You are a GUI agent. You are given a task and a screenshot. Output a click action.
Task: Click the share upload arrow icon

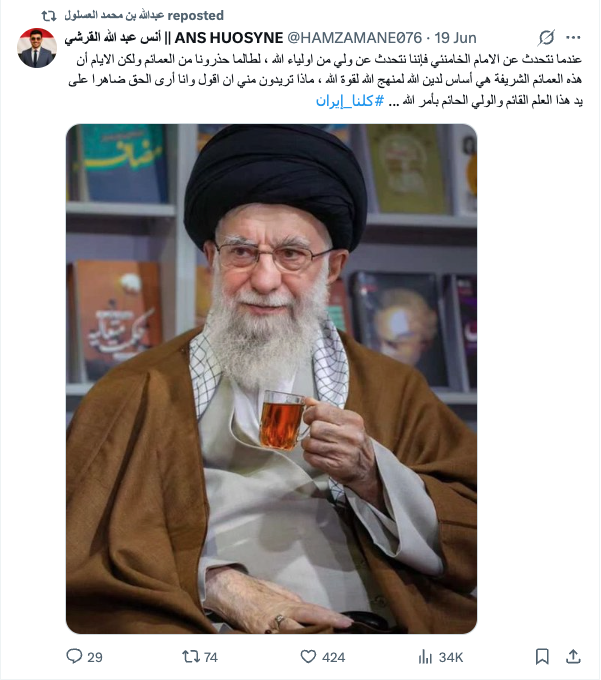point(573,657)
